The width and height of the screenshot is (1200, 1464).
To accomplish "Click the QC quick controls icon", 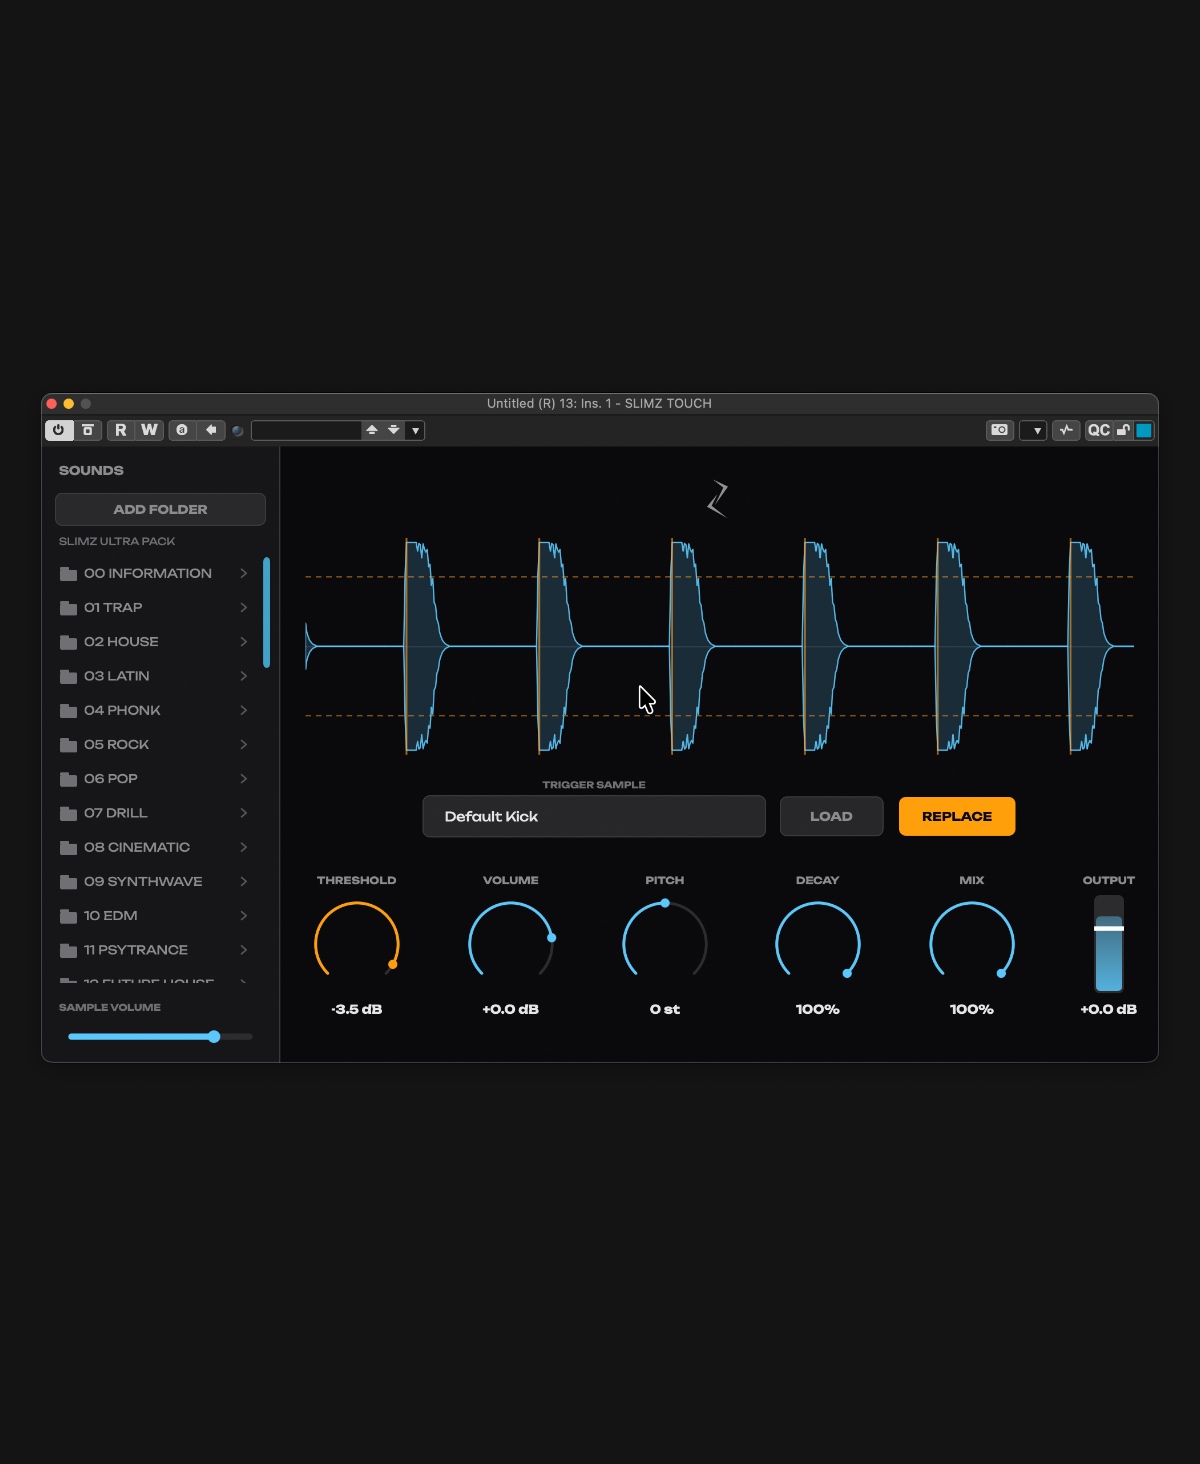I will 1098,430.
